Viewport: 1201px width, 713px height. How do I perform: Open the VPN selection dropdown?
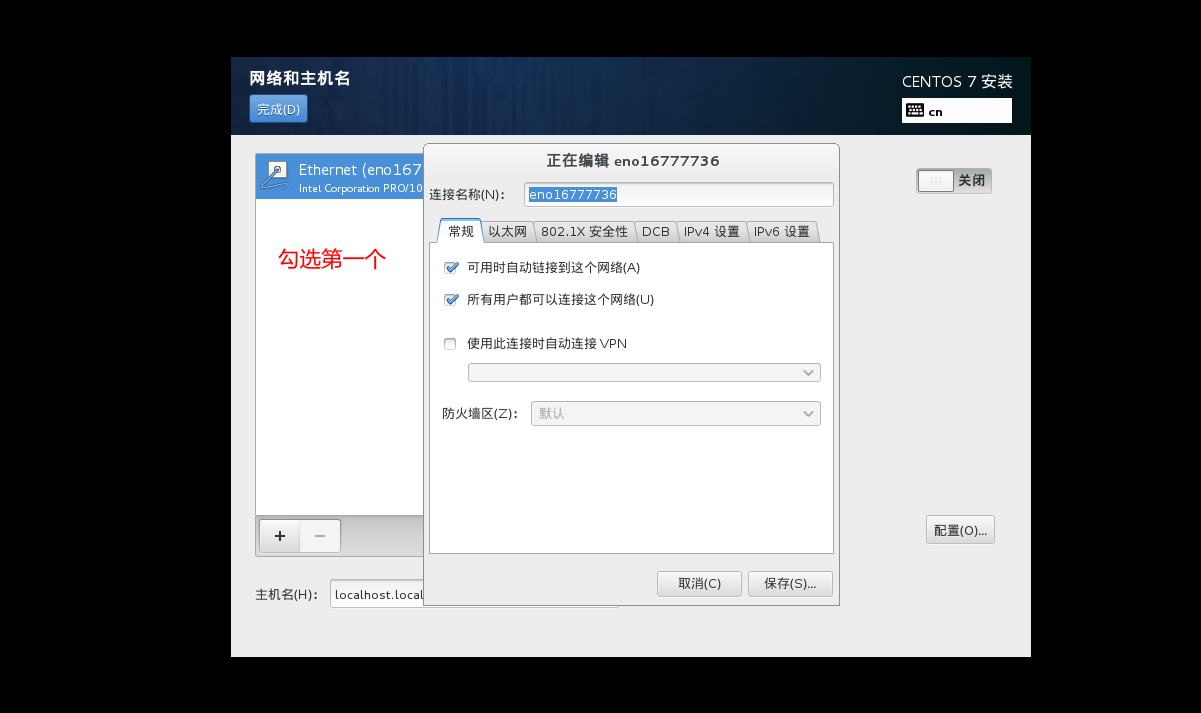(644, 372)
